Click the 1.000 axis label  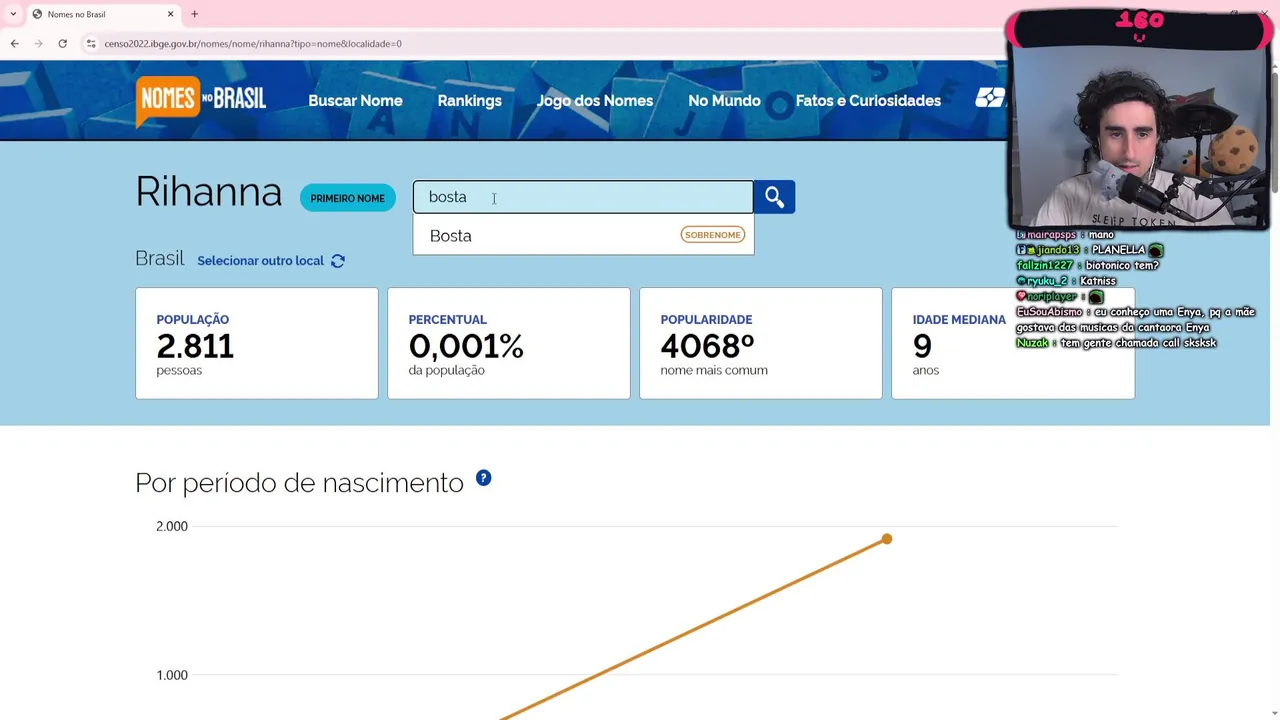(172, 675)
